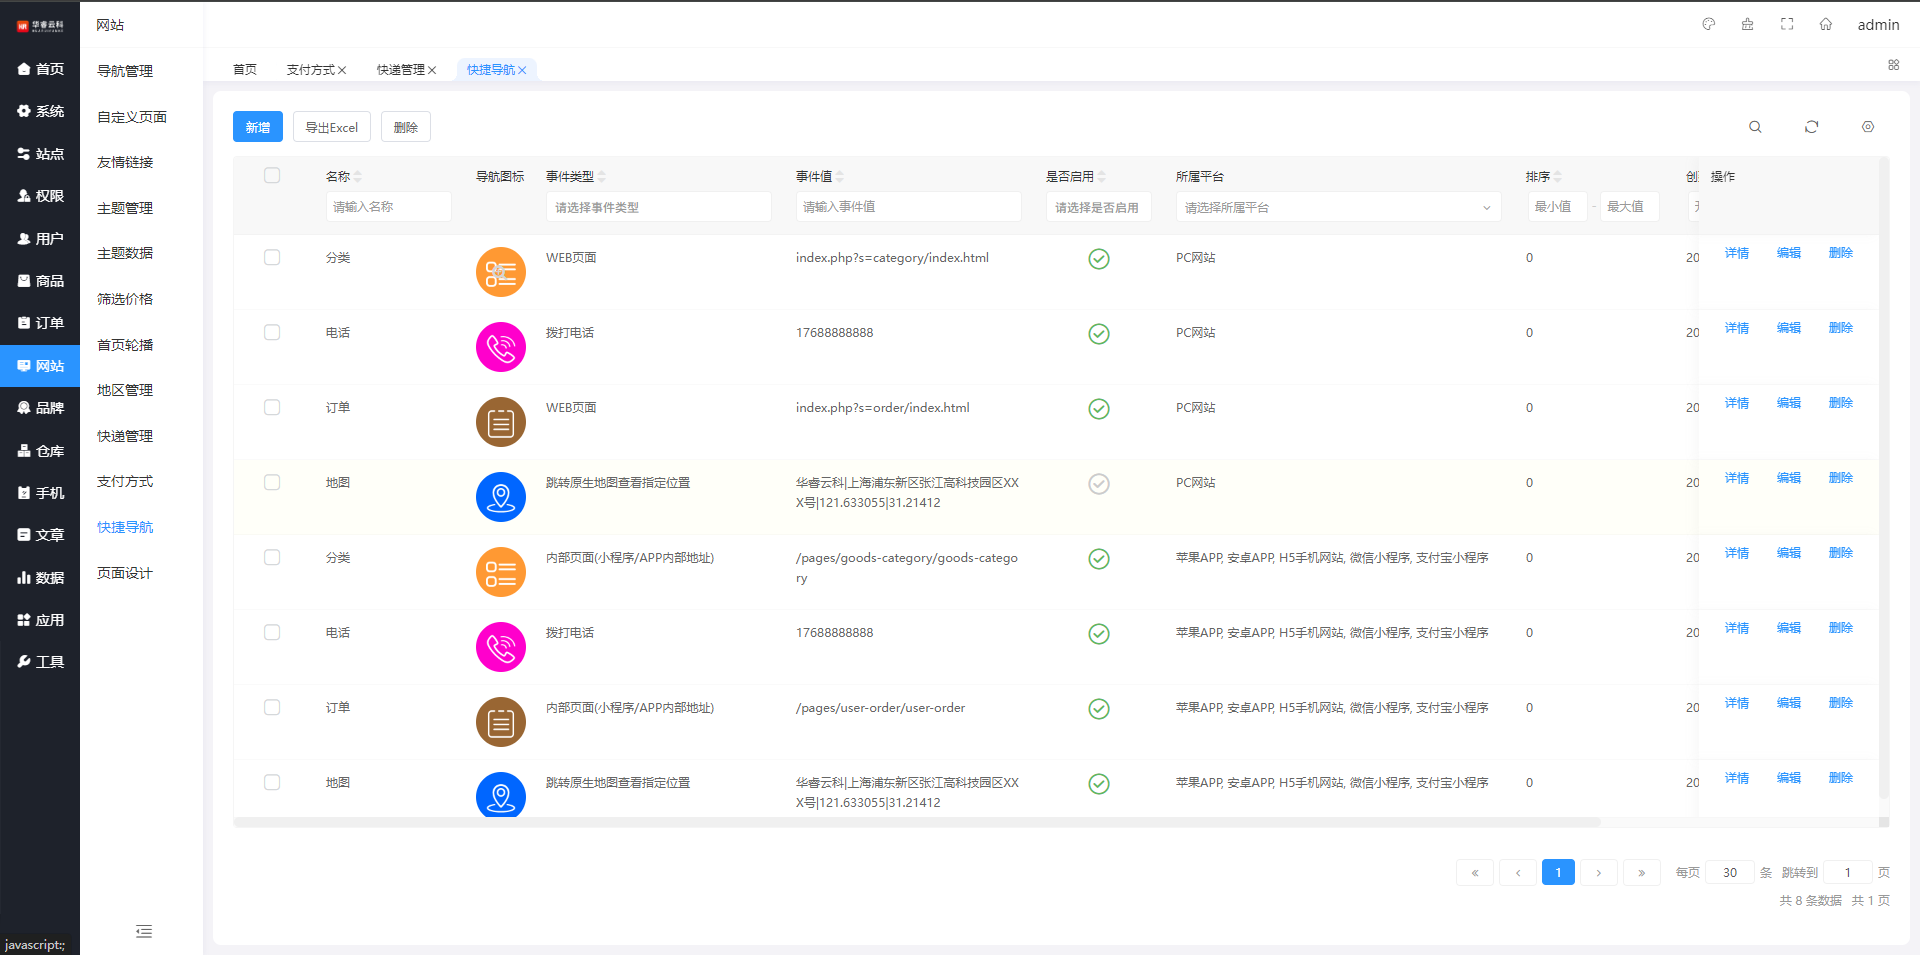Click the search magnifier icon above table

click(1755, 127)
